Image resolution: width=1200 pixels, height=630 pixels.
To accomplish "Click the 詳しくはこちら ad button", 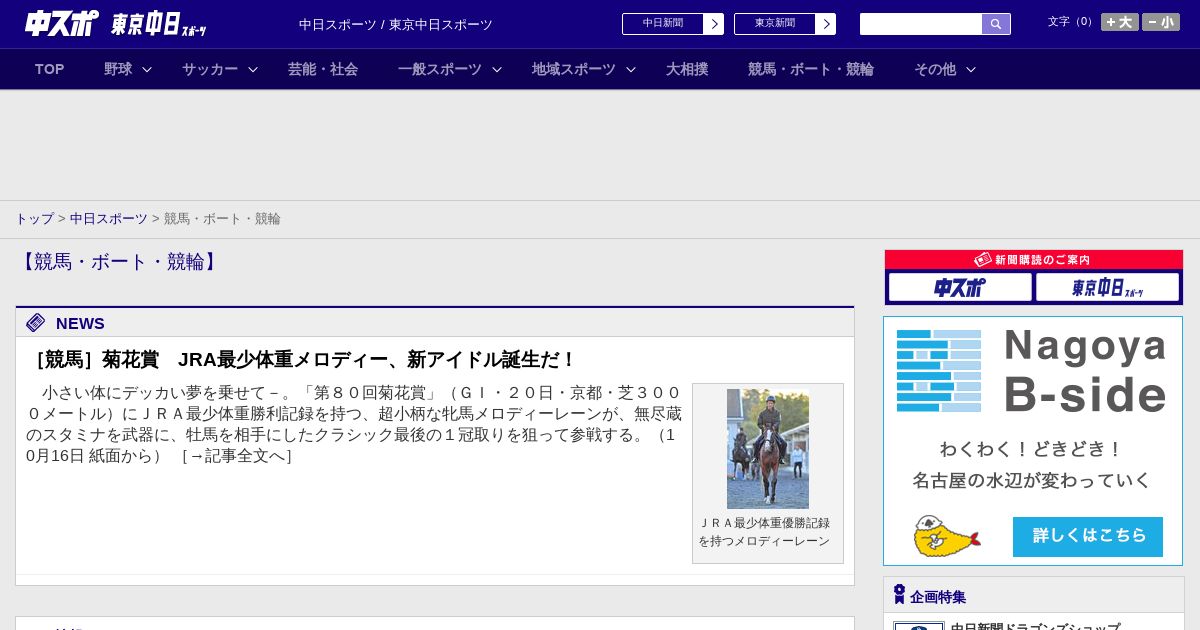I will [1088, 537].
